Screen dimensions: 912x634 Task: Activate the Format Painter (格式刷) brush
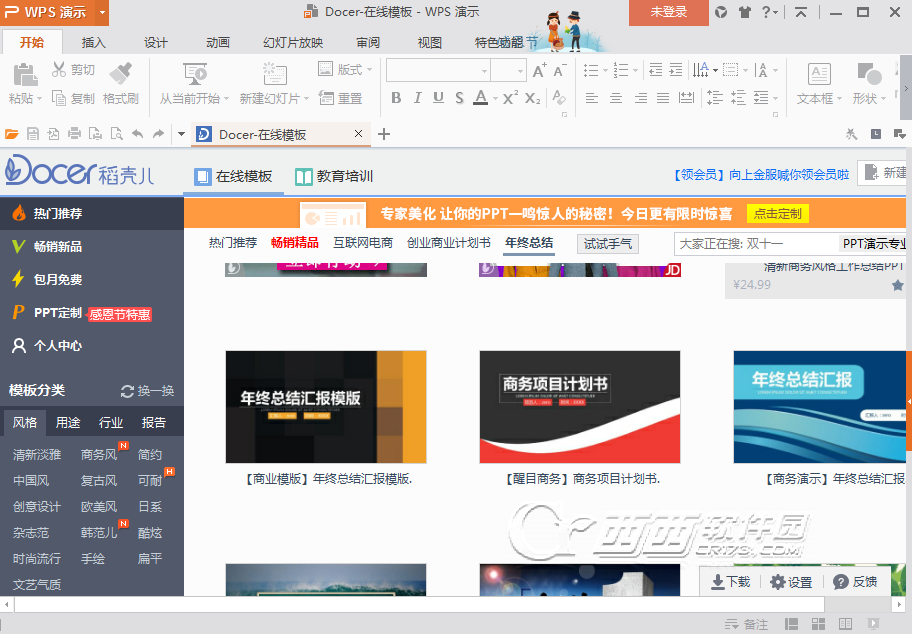coord(121,74)
